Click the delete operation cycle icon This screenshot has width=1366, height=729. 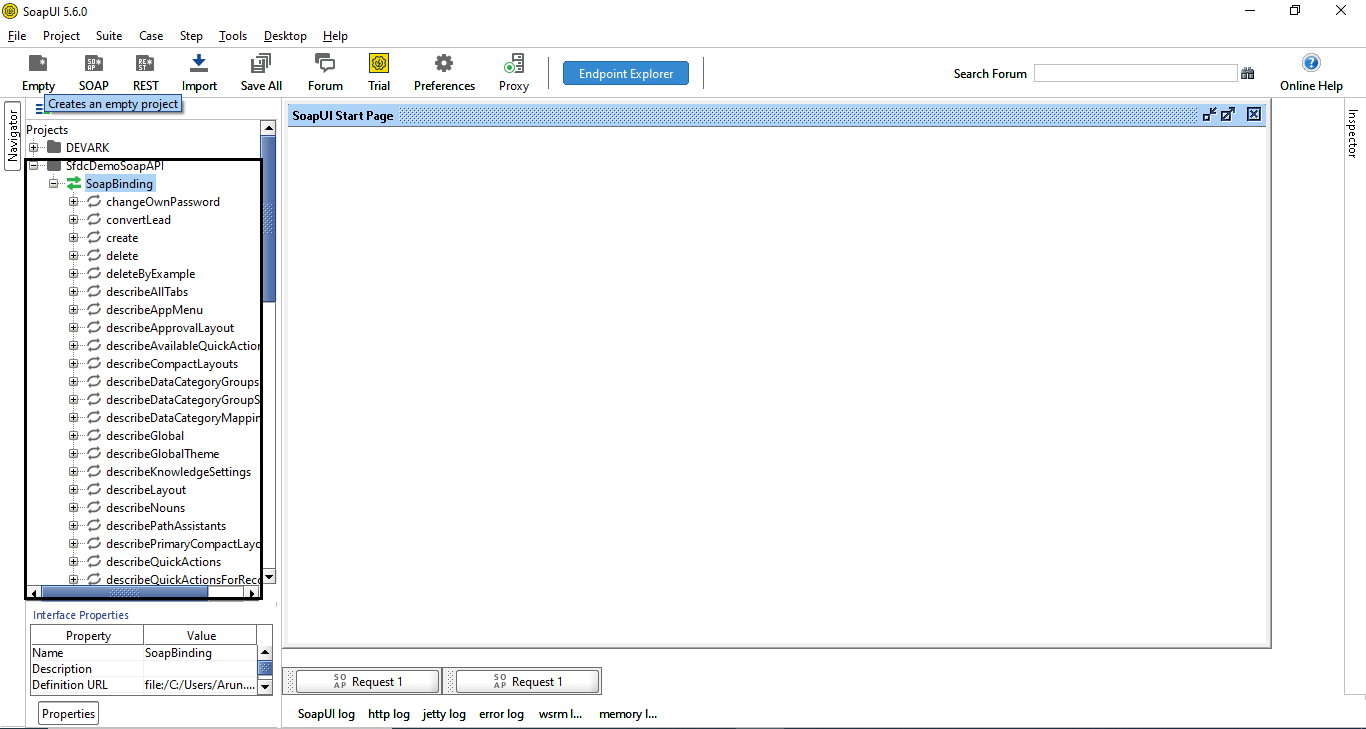click(x=94, y=256)
